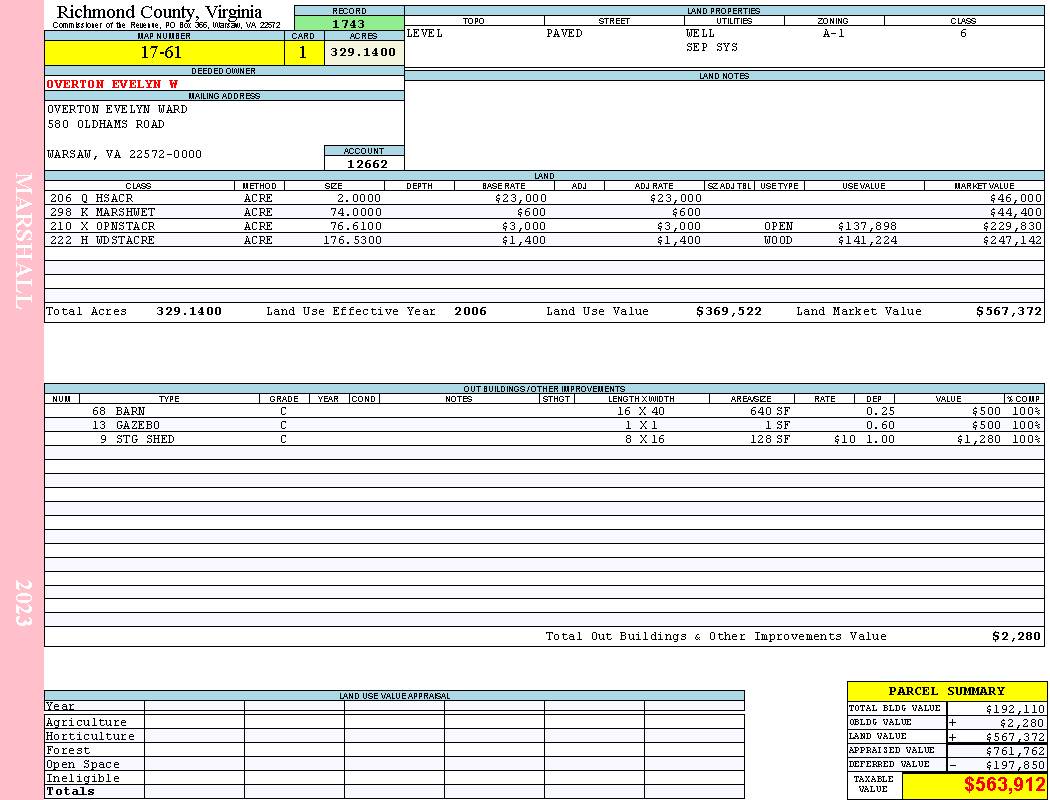This screenshot has width=1050, height=800.
Task: Click the use value $141,224
Action: [x=867, y=240]
